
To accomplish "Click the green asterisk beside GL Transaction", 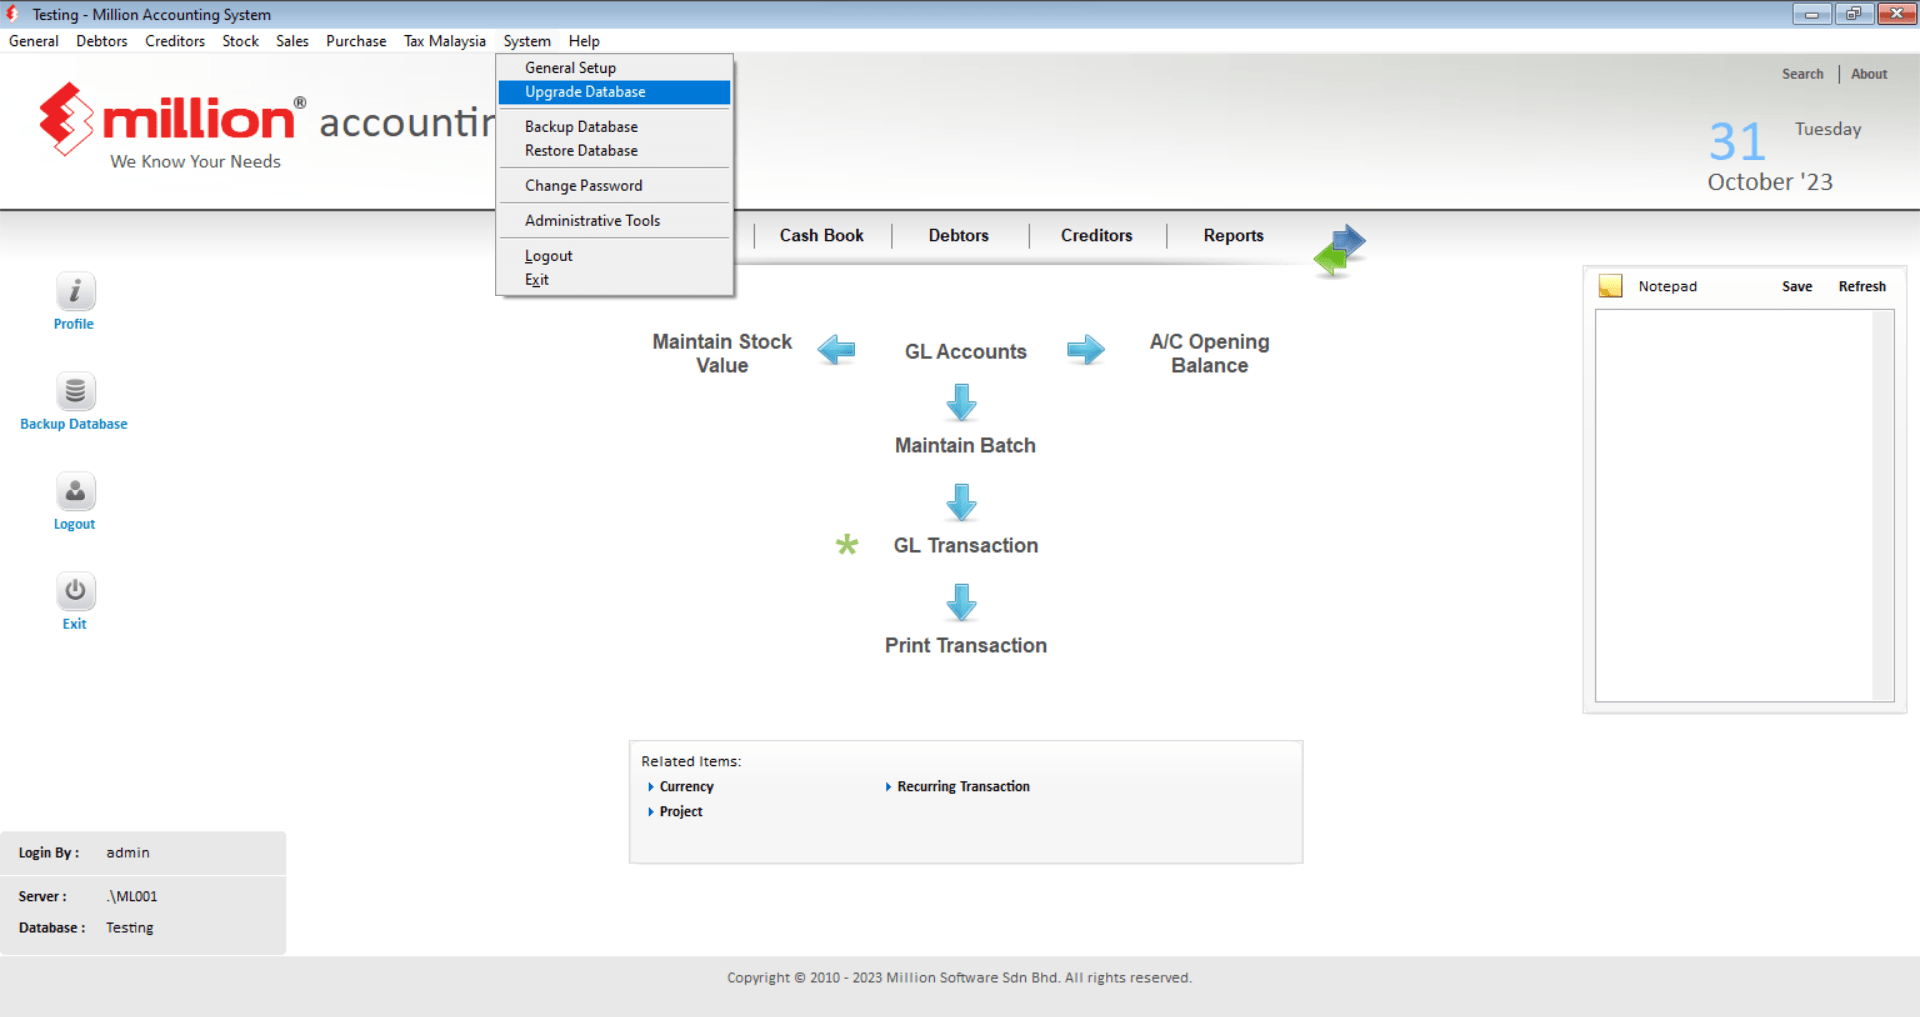I will point(847,545).
